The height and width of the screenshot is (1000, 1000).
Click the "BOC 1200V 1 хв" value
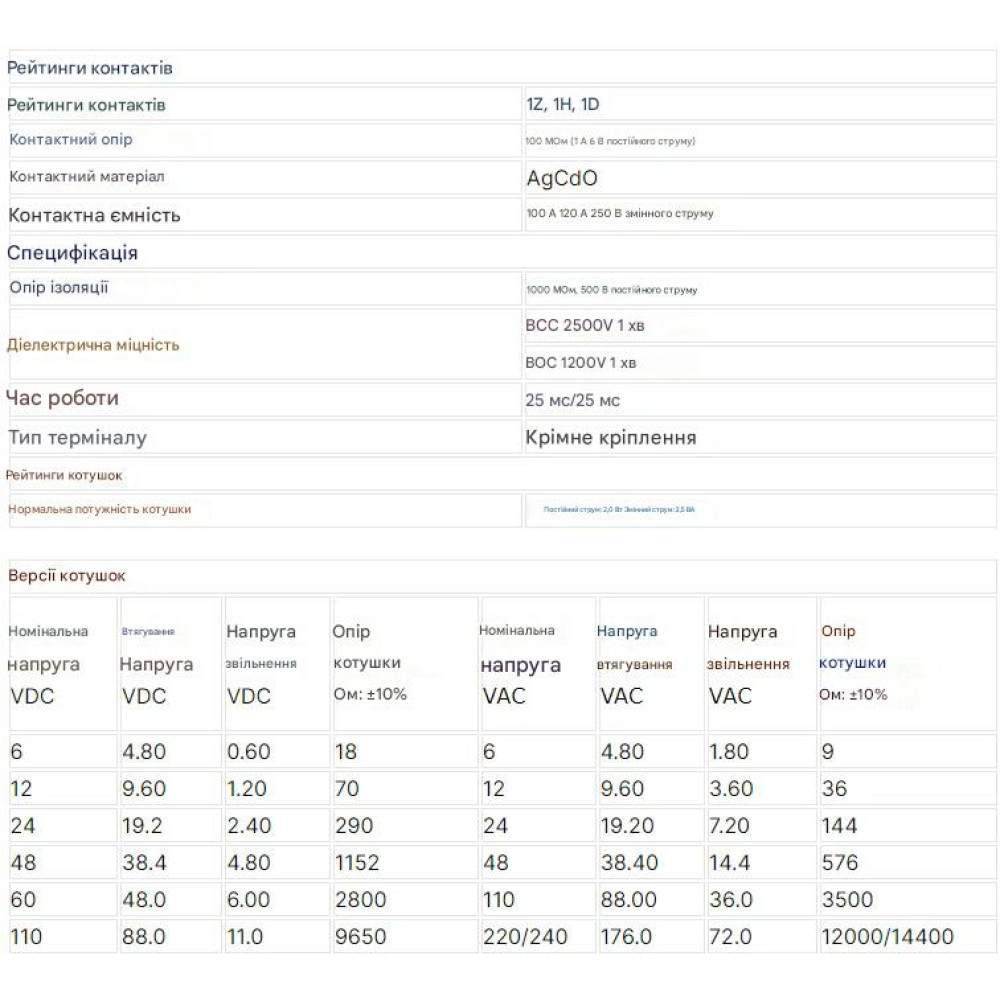pos(580,363)
